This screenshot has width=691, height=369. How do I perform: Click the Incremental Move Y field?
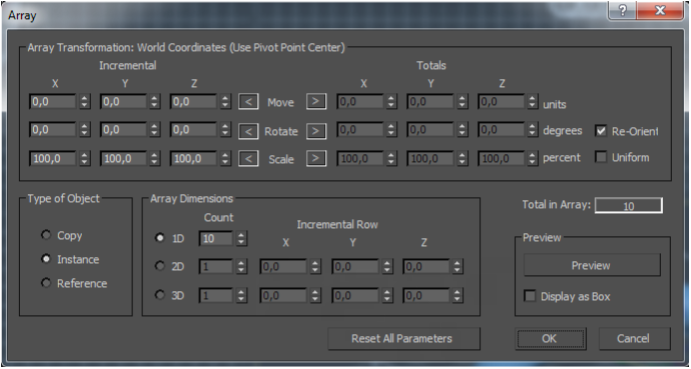[124, 102]
